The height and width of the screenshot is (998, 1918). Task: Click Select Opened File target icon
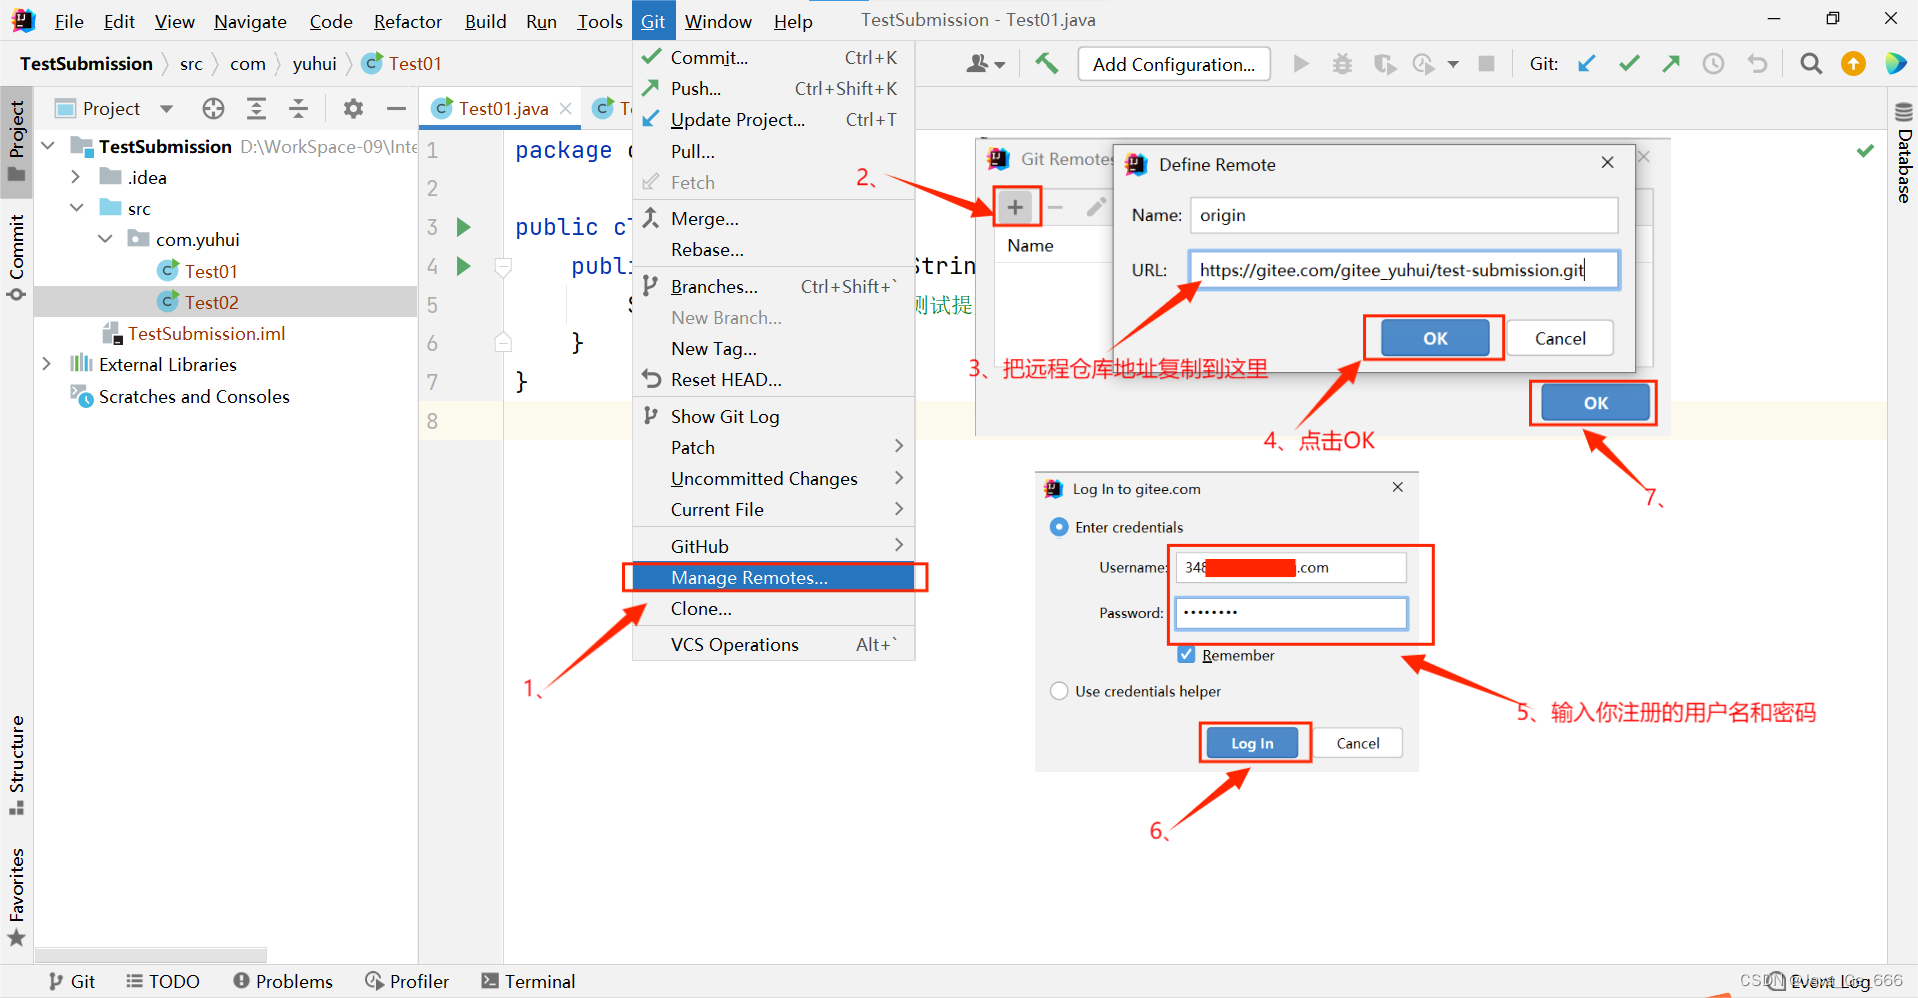tap(213, 108)
